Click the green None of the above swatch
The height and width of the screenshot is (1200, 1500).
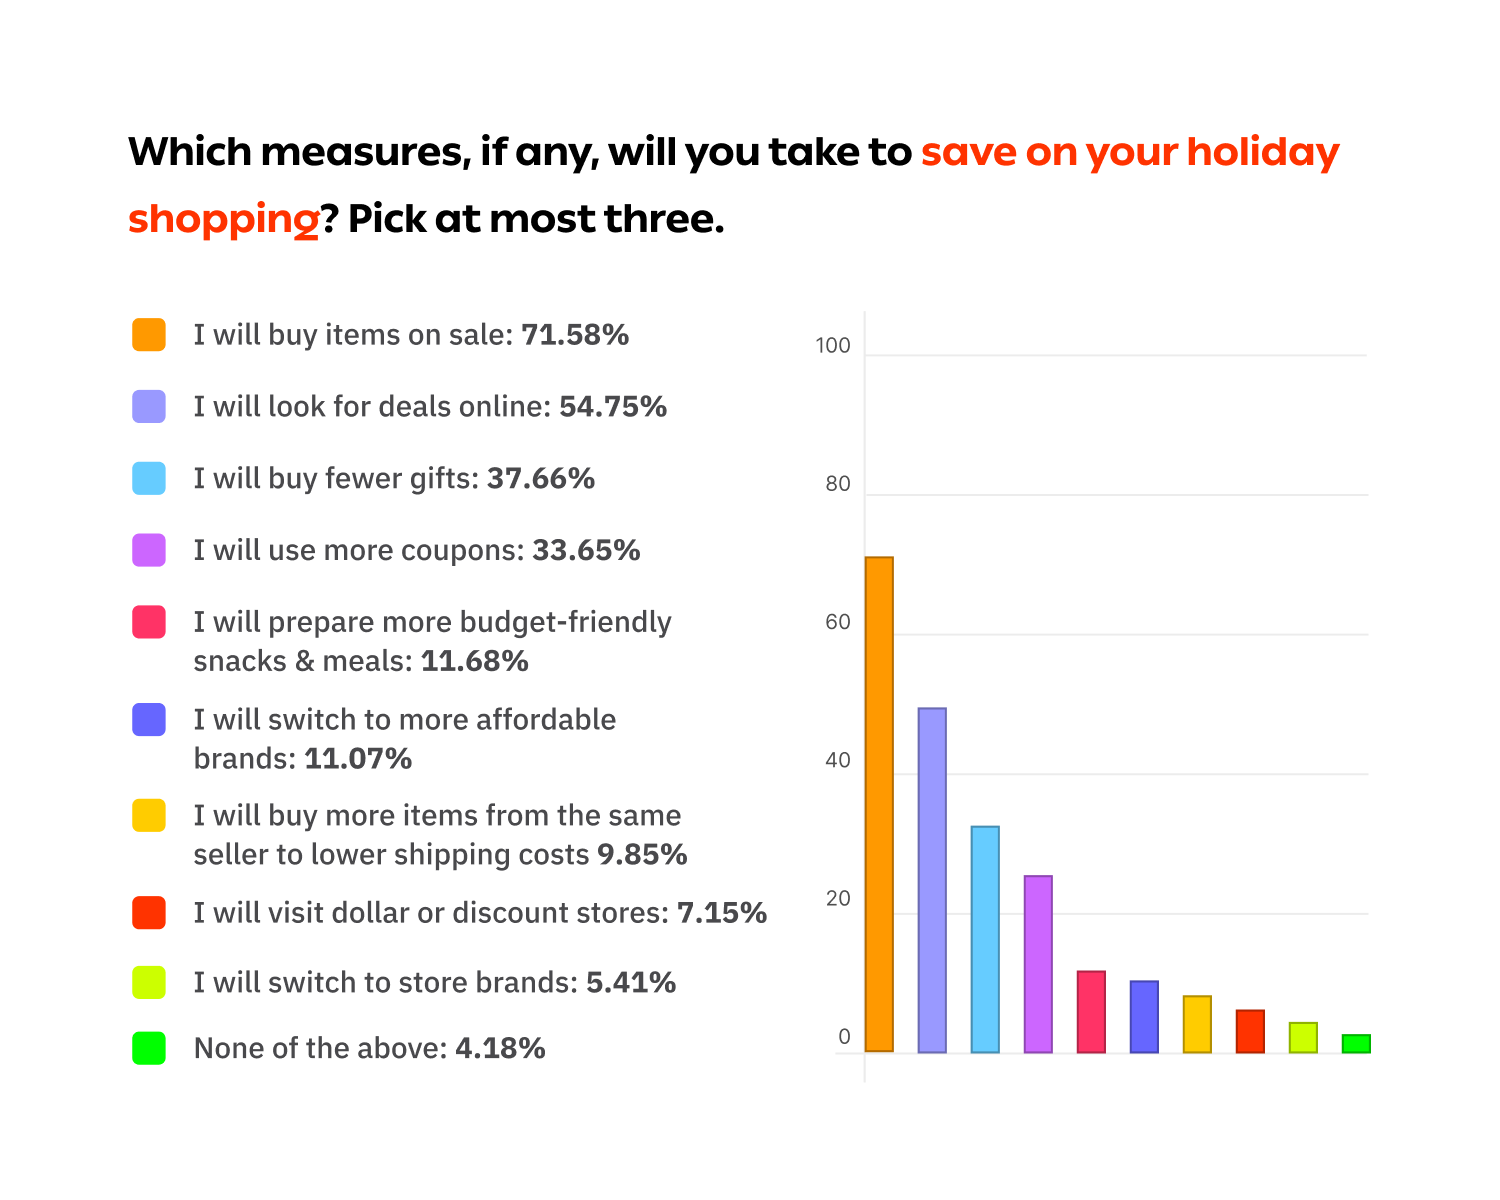click(x=149, y=1048)
